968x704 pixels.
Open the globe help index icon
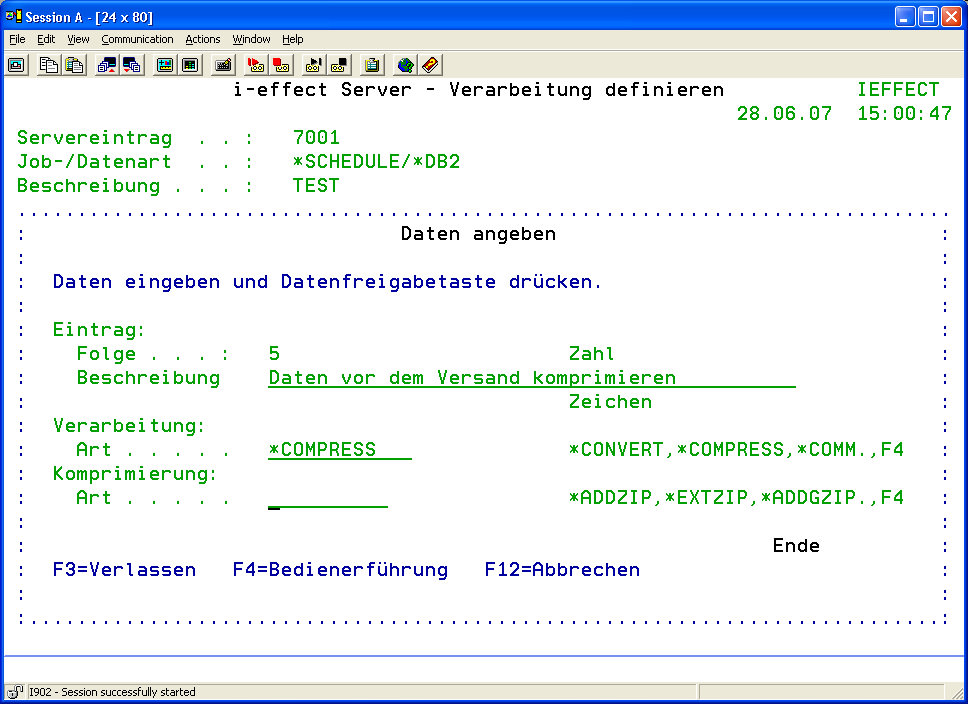point(405,65)
